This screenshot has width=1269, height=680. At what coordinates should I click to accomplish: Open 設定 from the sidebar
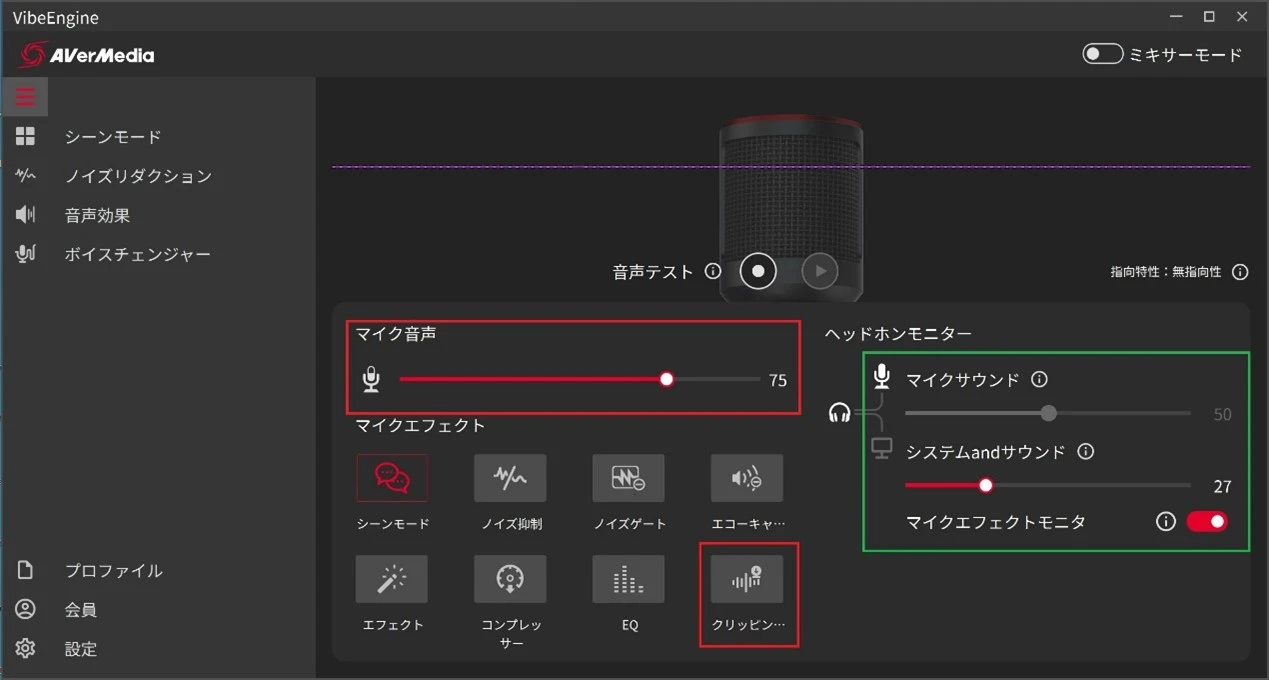point(81,648)
